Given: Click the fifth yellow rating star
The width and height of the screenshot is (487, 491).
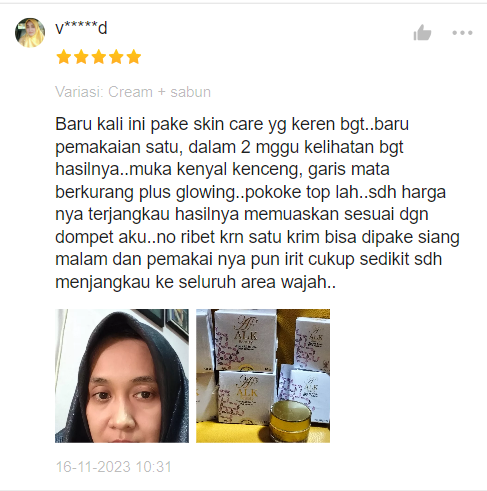Looking at the screenshot, I should 134,57.
